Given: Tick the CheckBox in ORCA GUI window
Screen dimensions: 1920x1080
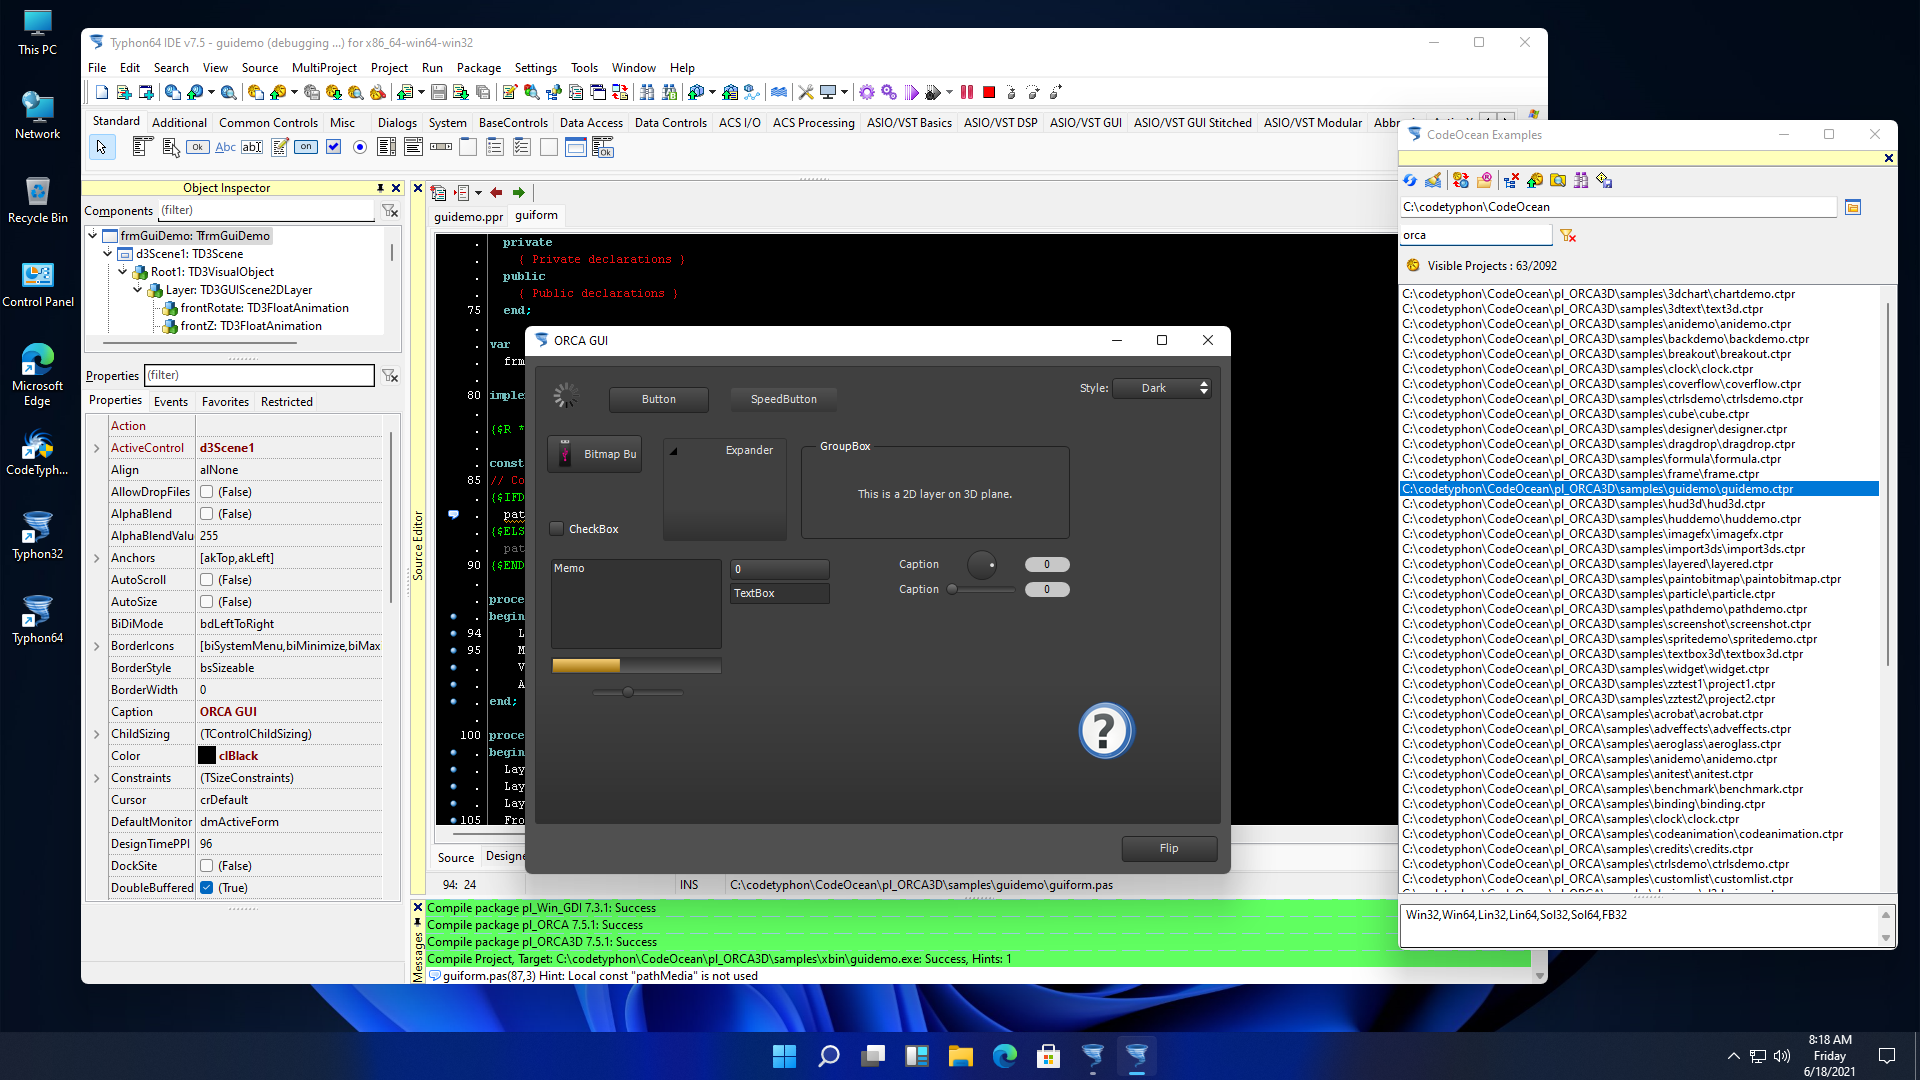Looking at the screenshot, I should coord(557,529).
